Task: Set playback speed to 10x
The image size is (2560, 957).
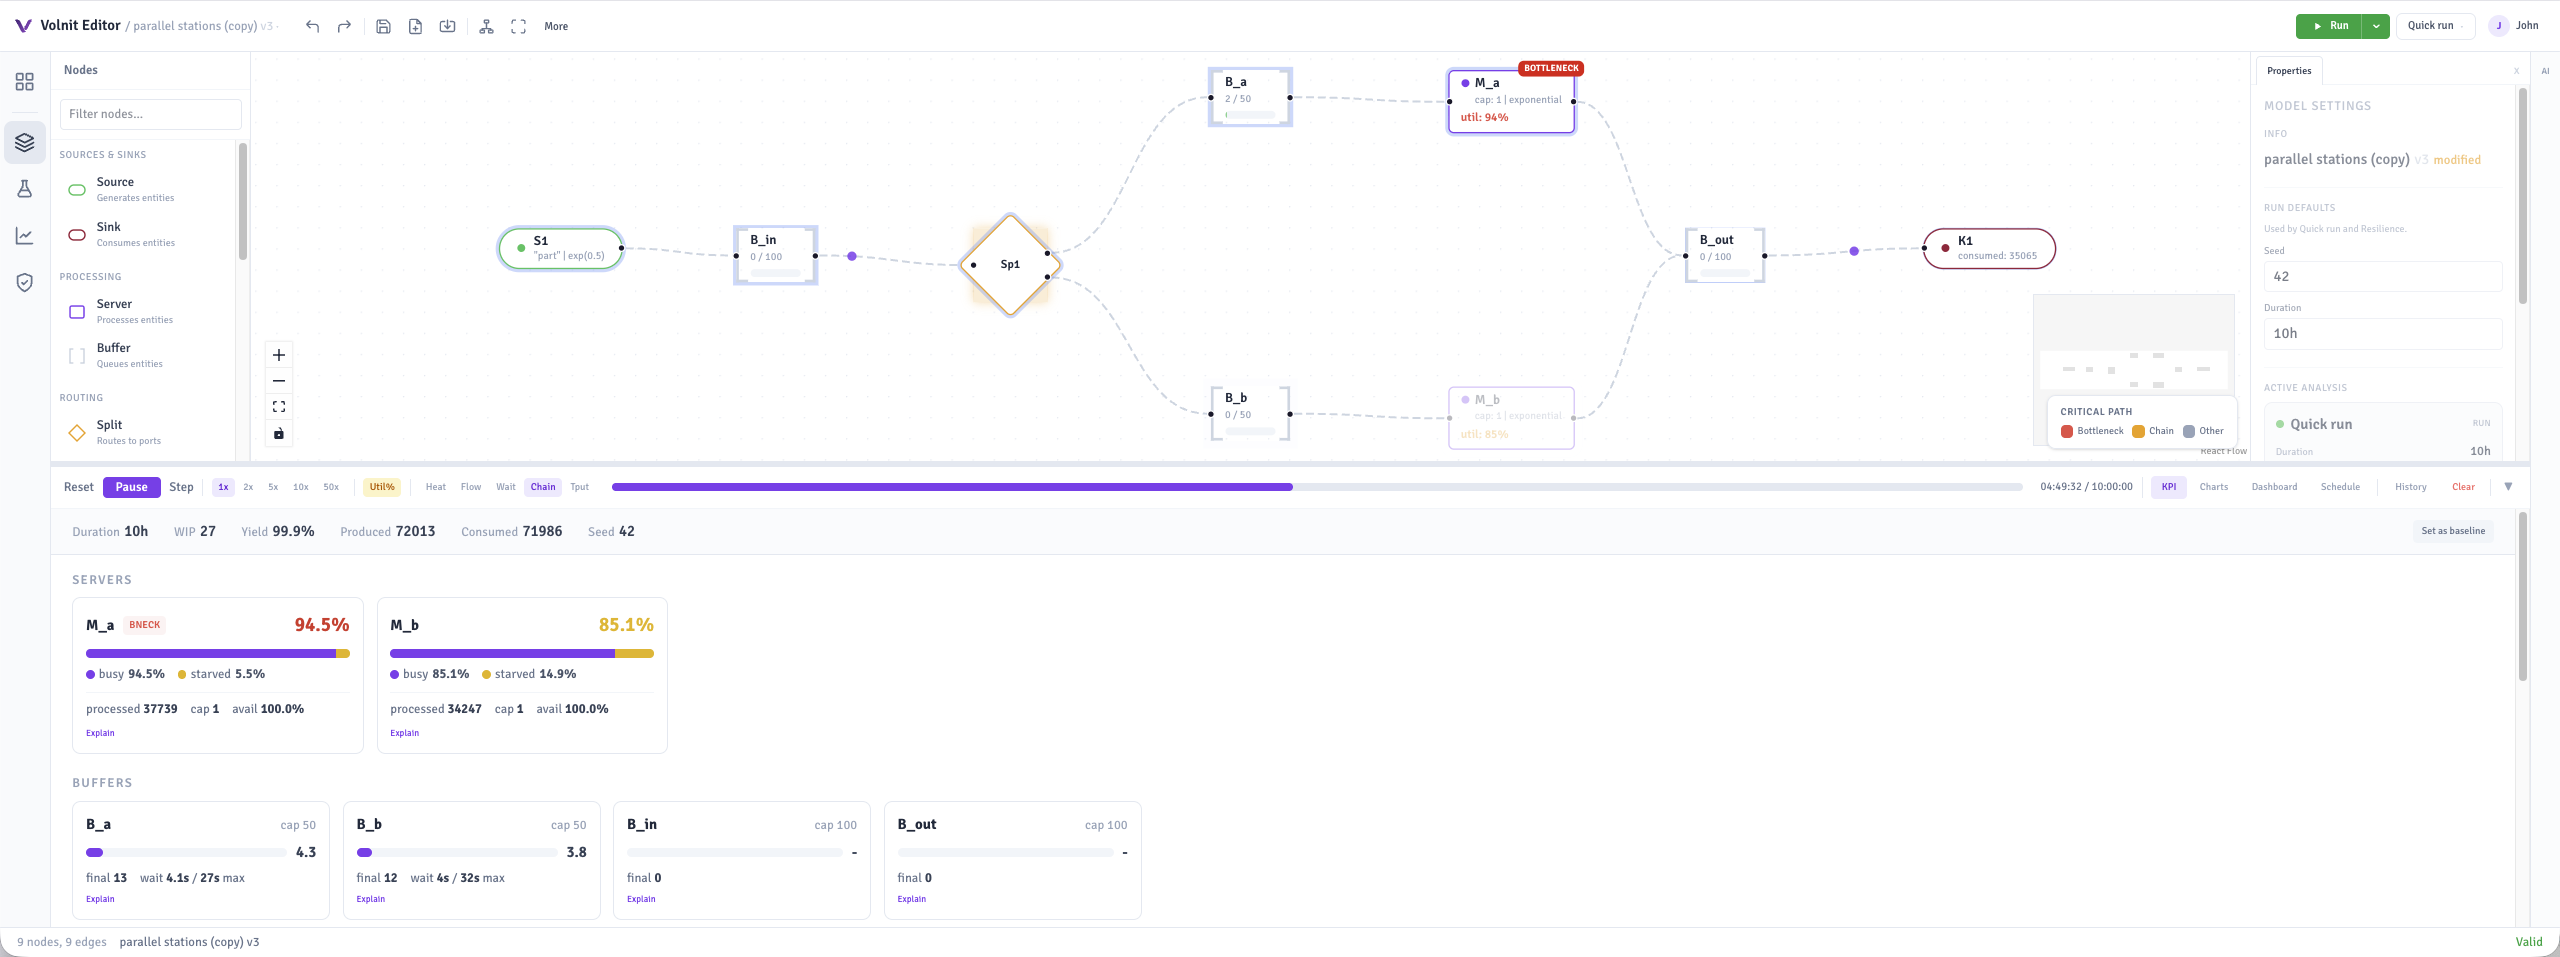Action: pyautogui.click(x=301, y=487)
